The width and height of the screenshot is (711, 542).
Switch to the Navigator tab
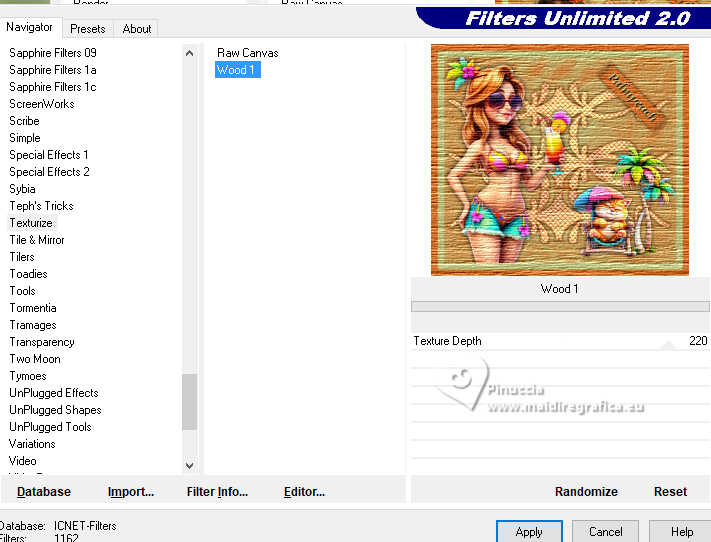coord(29,27)
